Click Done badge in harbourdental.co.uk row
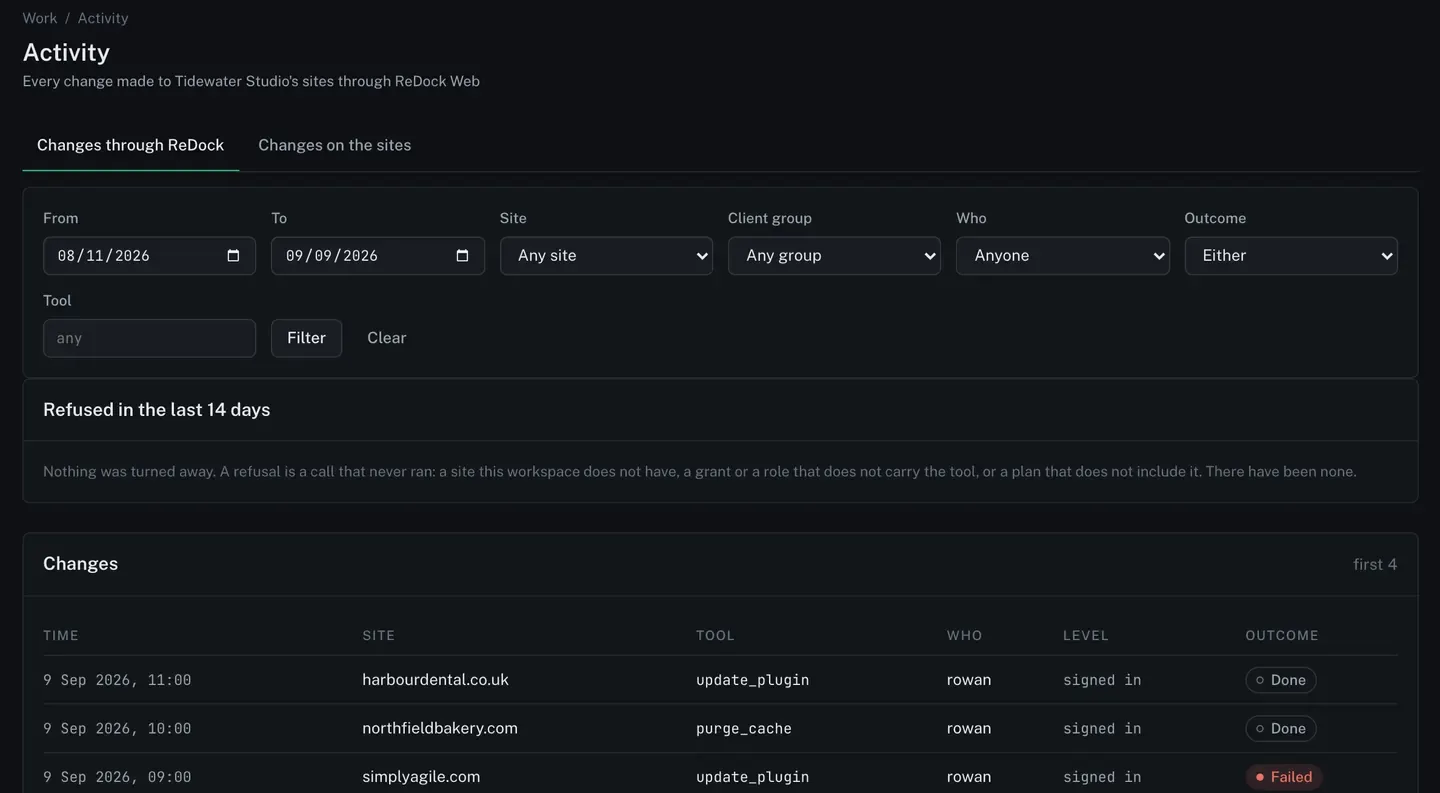This screenshot has height=793, width=1440. click(x=1281, y=680)
